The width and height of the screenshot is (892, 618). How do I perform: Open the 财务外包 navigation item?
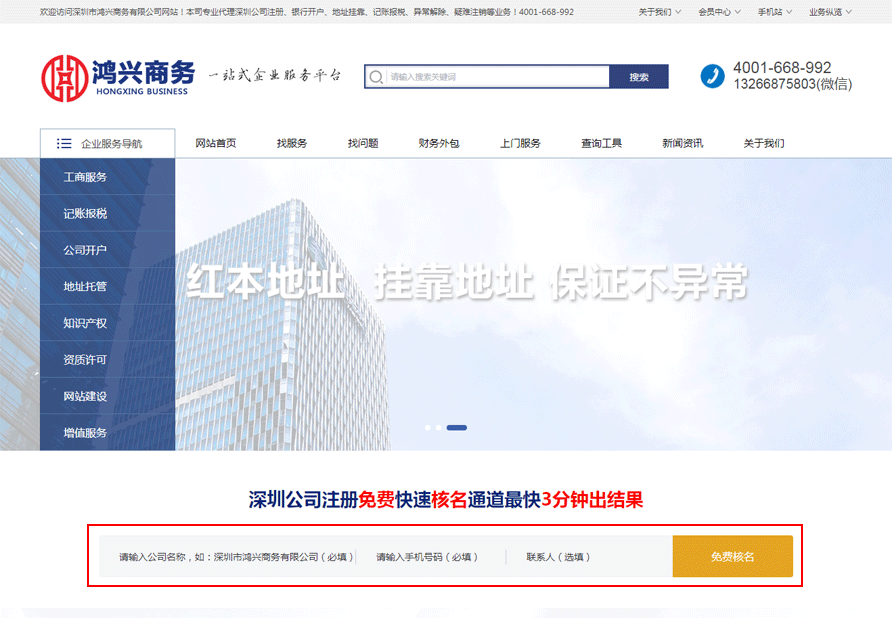[x=439, y=143]
